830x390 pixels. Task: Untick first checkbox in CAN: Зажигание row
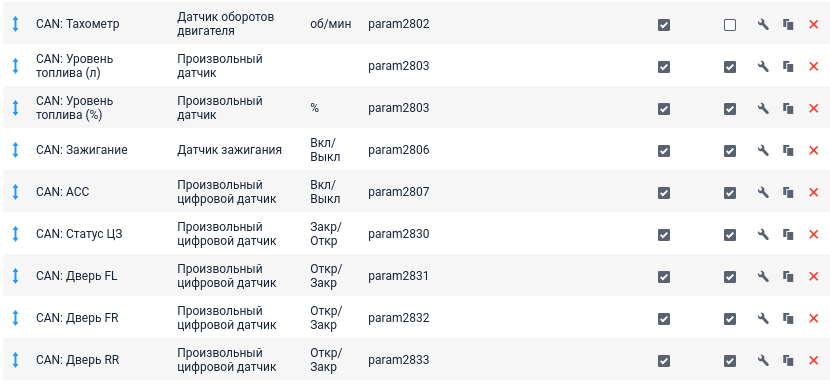tap(664, 151)
